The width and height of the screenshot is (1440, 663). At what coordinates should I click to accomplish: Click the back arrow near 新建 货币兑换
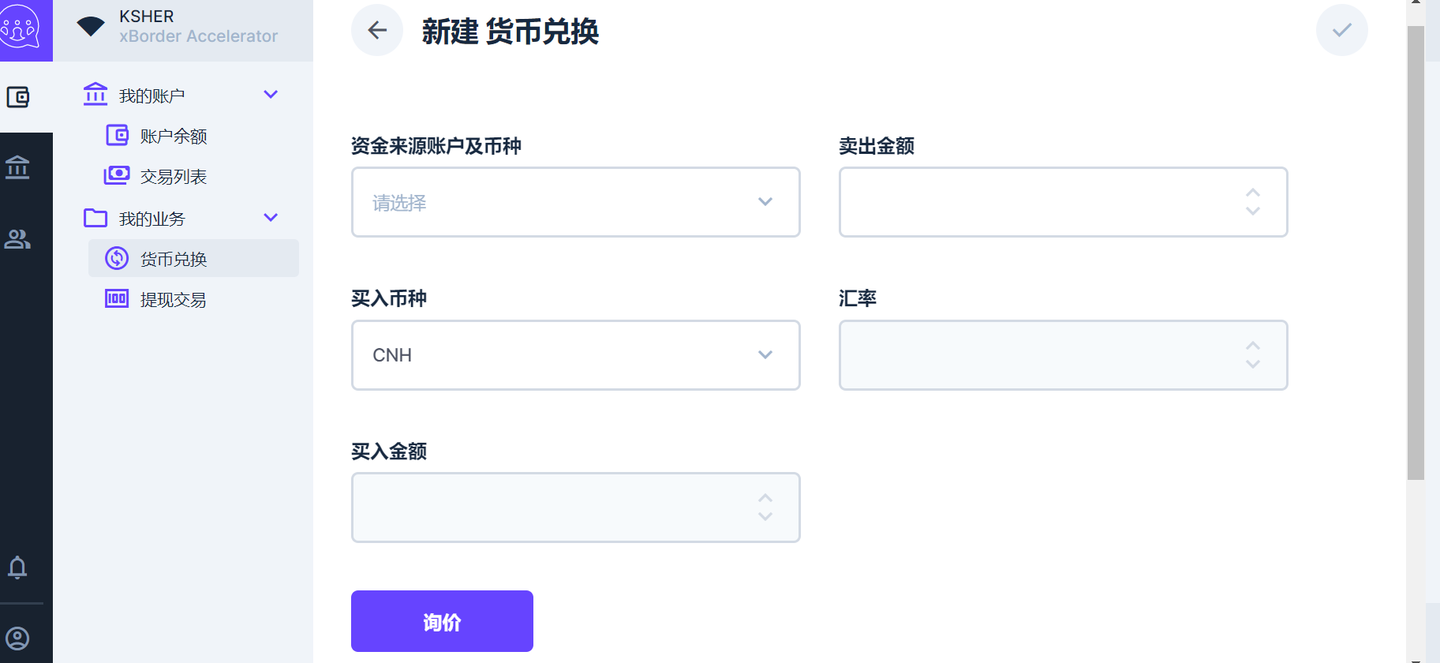tap(377, 30)
